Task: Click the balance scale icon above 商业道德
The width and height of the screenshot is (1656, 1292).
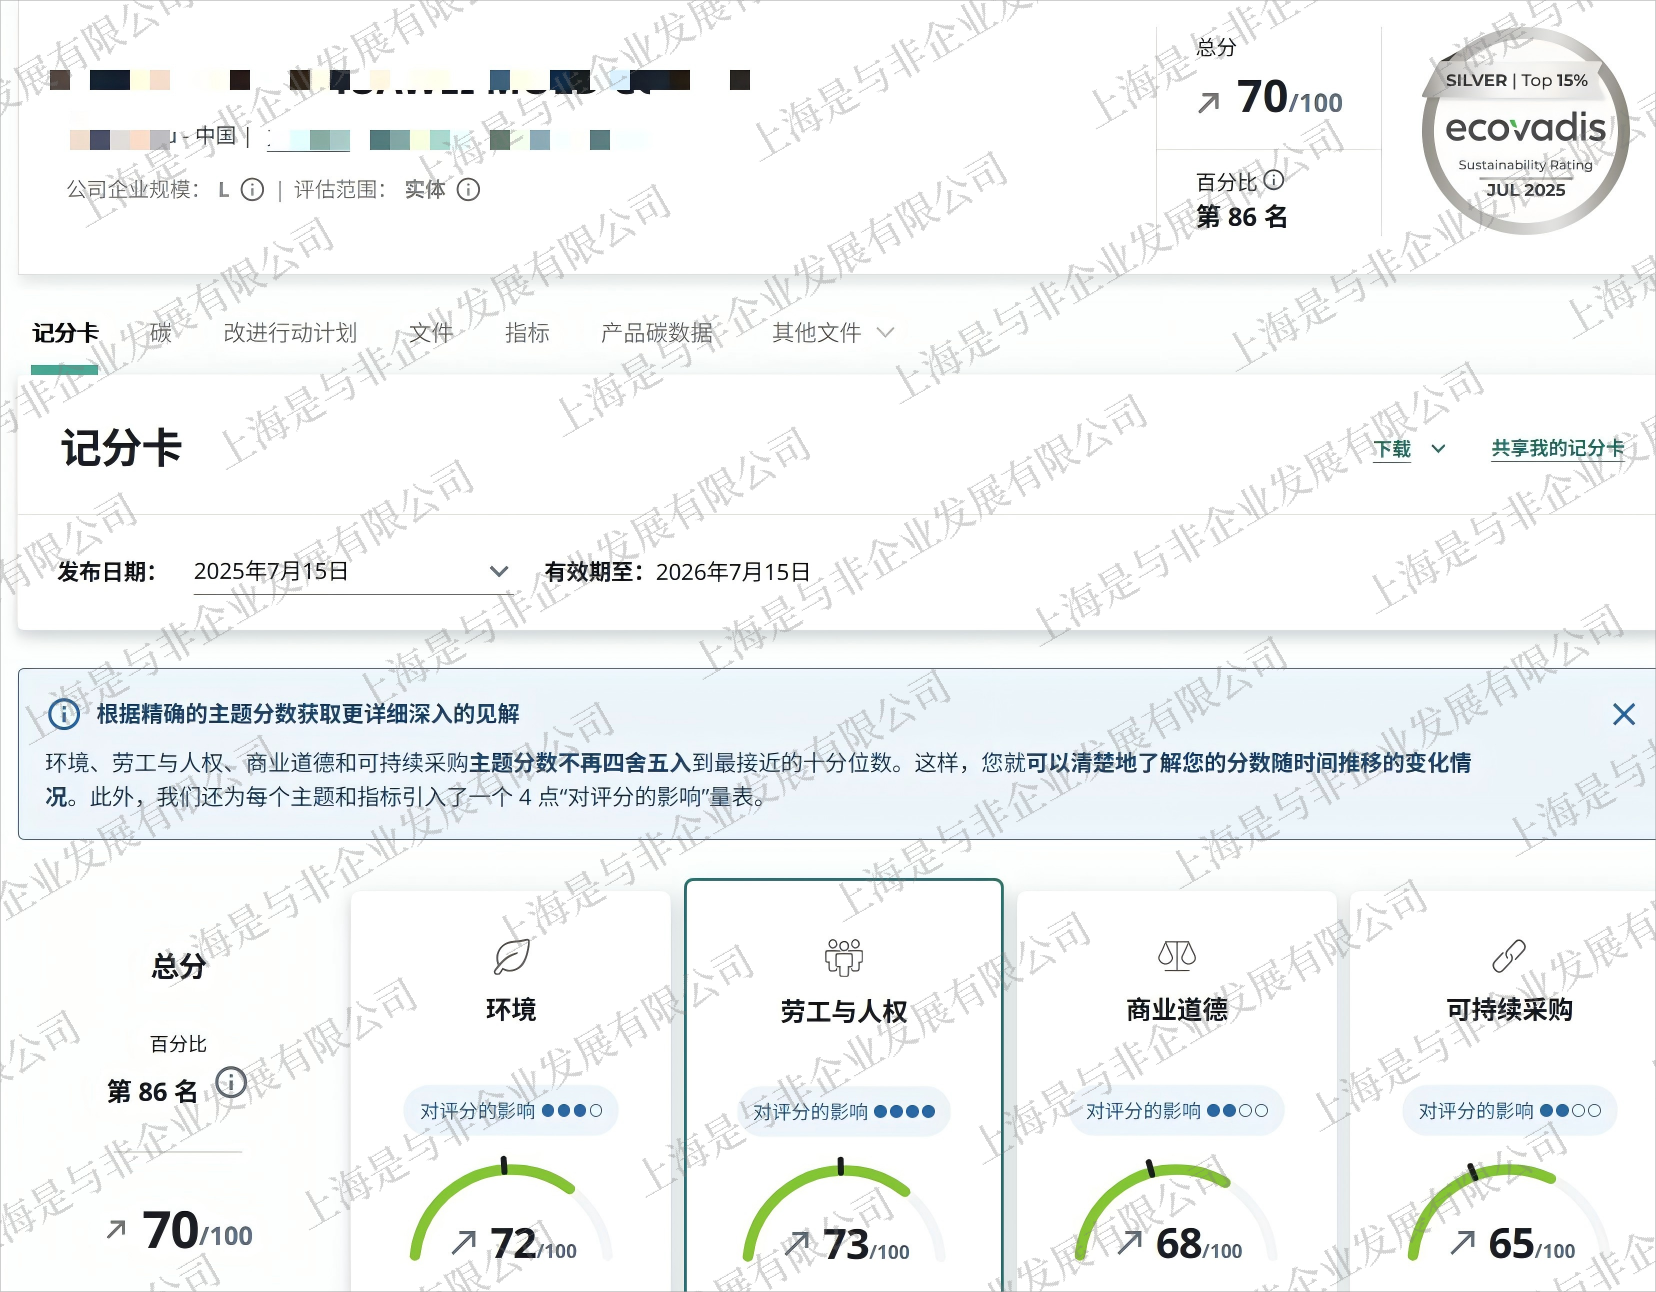Action: click(1176, 956)
